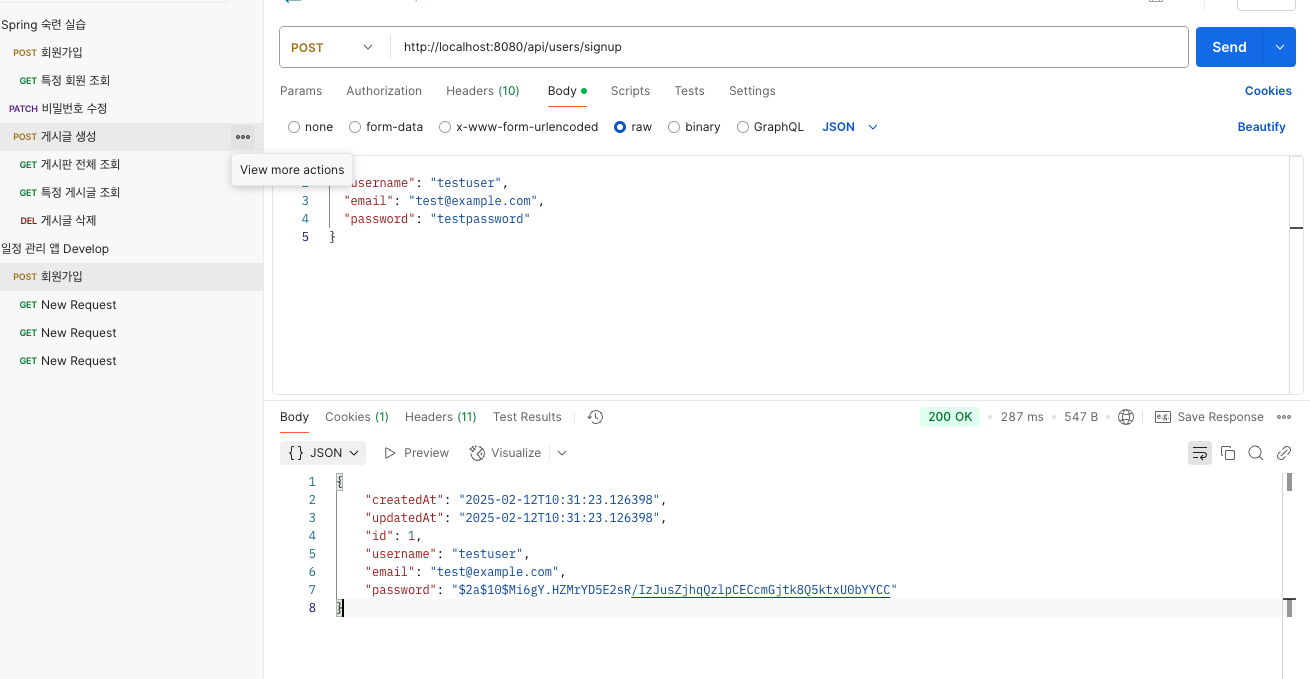Select the raw body type
1310x679 pixels.
pos(633,127)
